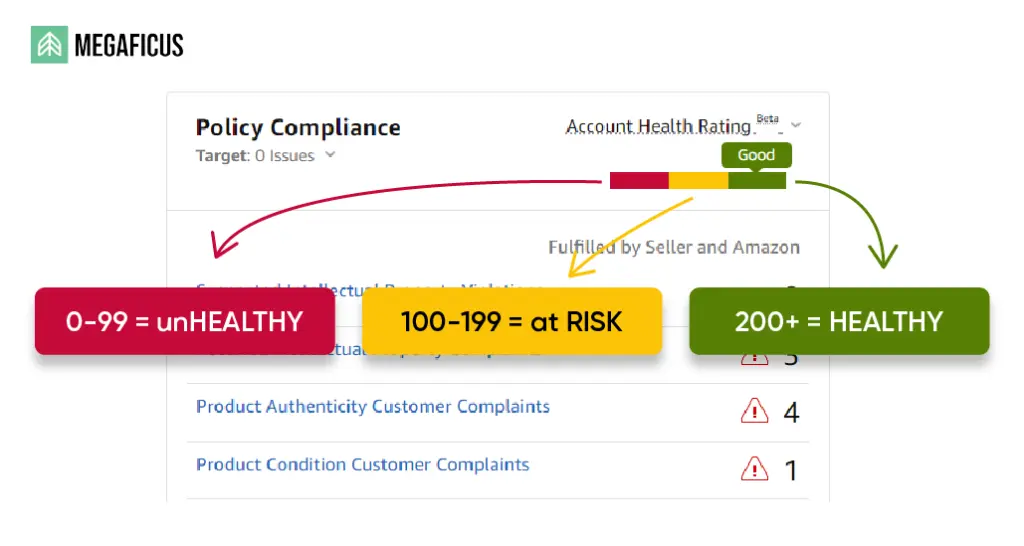Open Product Condition Customer Complaints link
Viewport: 1024px width, 546px height.
(x=363, y=465)
